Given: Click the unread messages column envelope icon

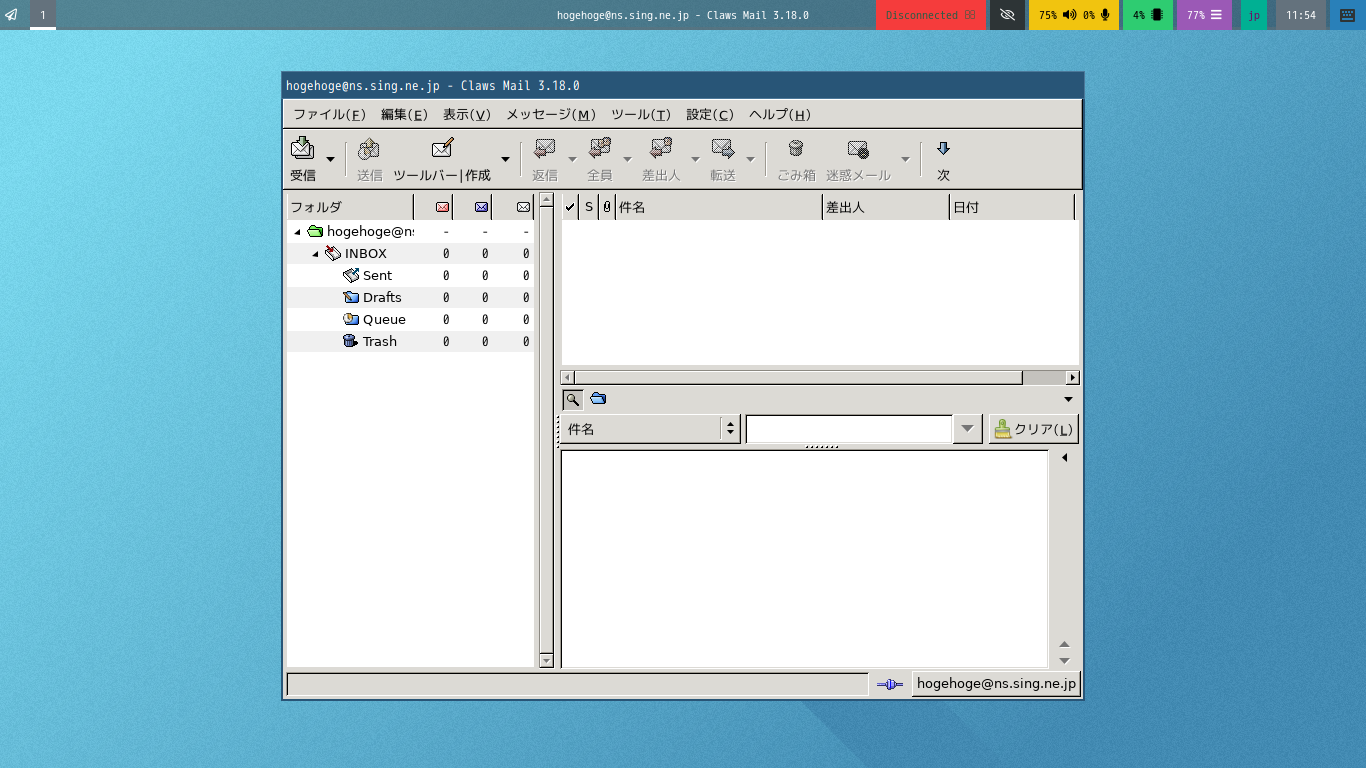Looking at the screenshot, I should click(482, 207).
